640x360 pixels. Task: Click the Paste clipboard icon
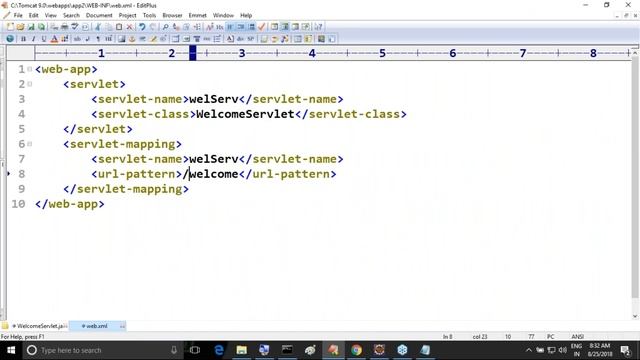(119, 27)
